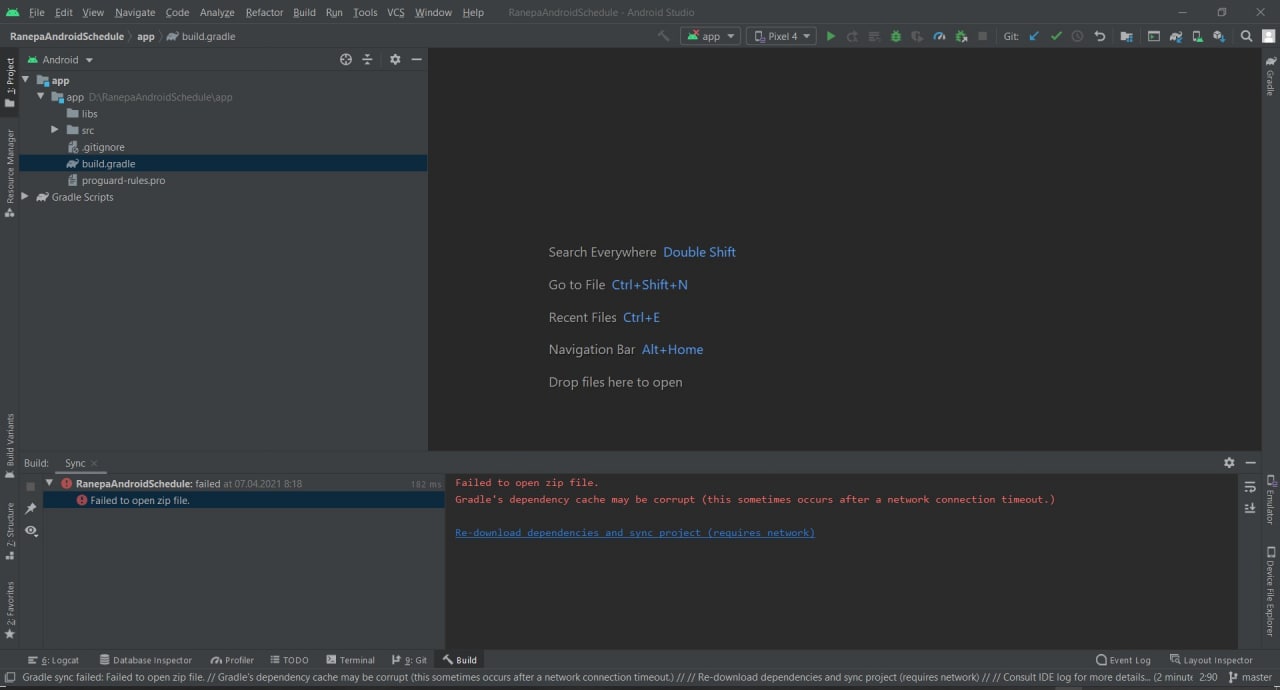
Task: Toggle tool window bars via status corner icon
Action: (9, 677)
